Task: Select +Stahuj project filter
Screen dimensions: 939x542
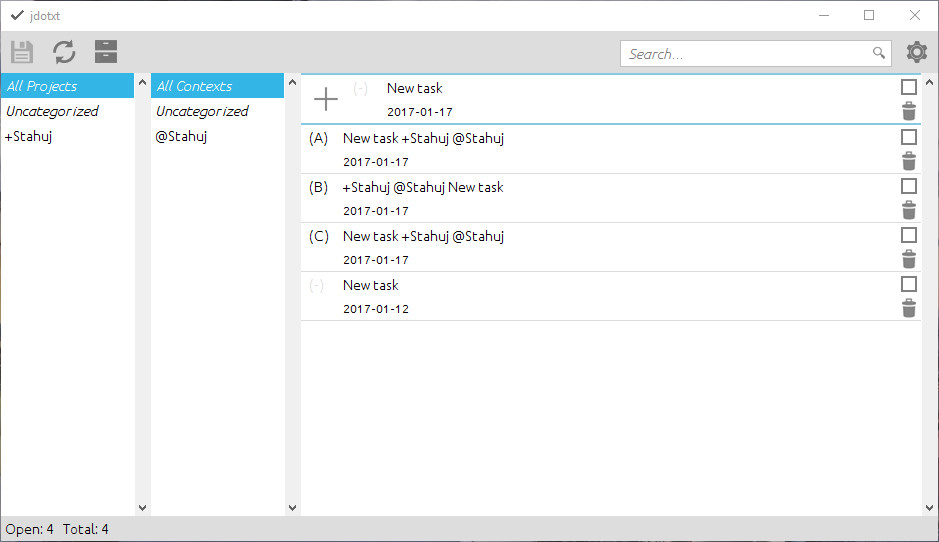Action: tap(67, 137)
